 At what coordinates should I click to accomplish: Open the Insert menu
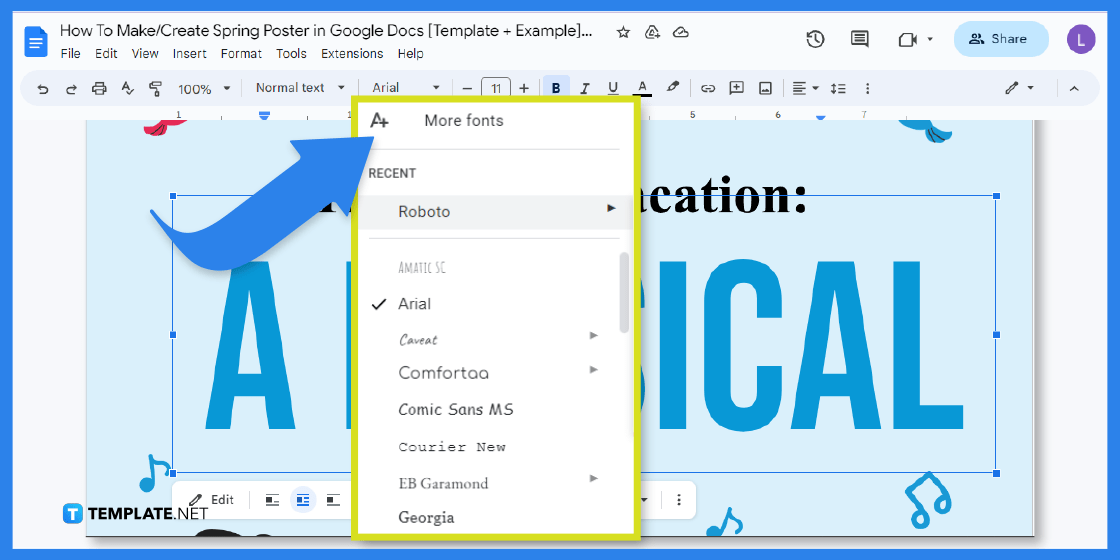189,54
